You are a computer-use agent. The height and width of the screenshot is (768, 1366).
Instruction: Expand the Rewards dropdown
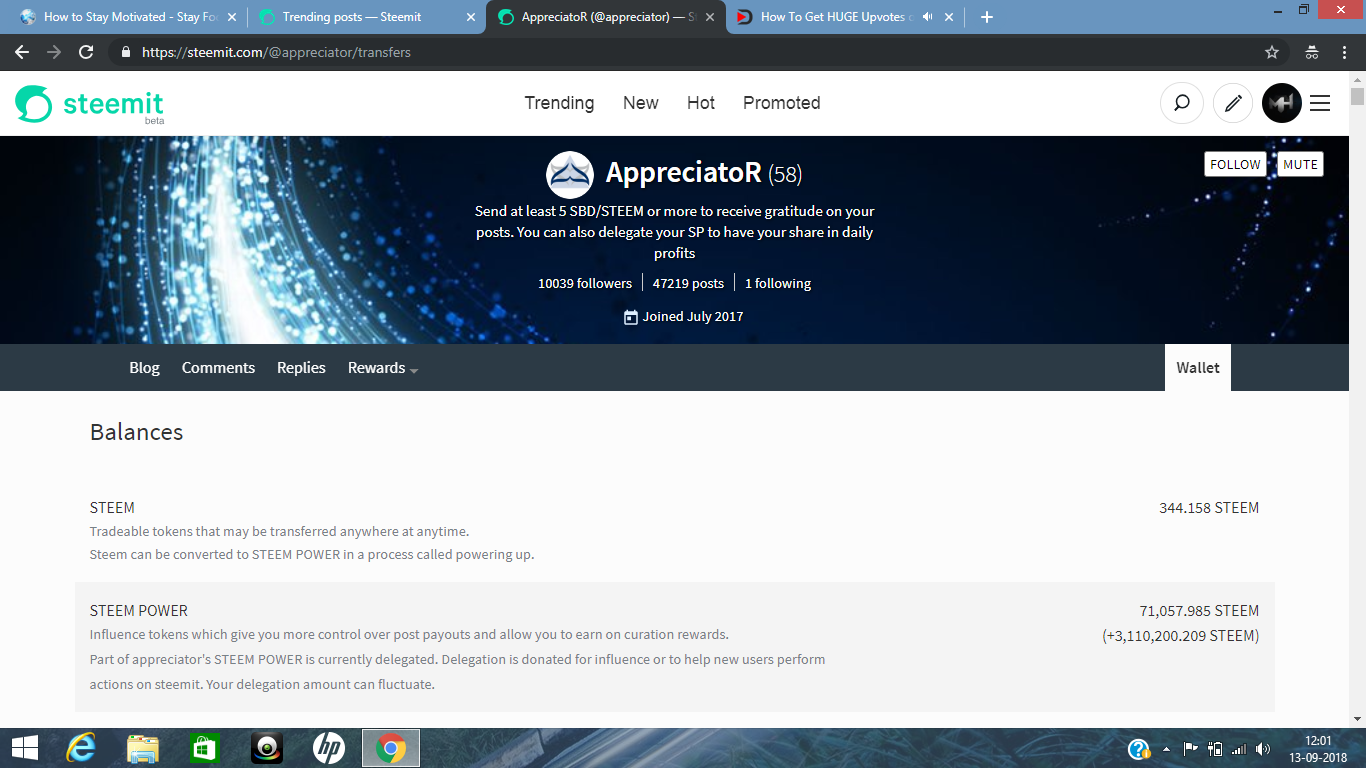tap(383, 368)
